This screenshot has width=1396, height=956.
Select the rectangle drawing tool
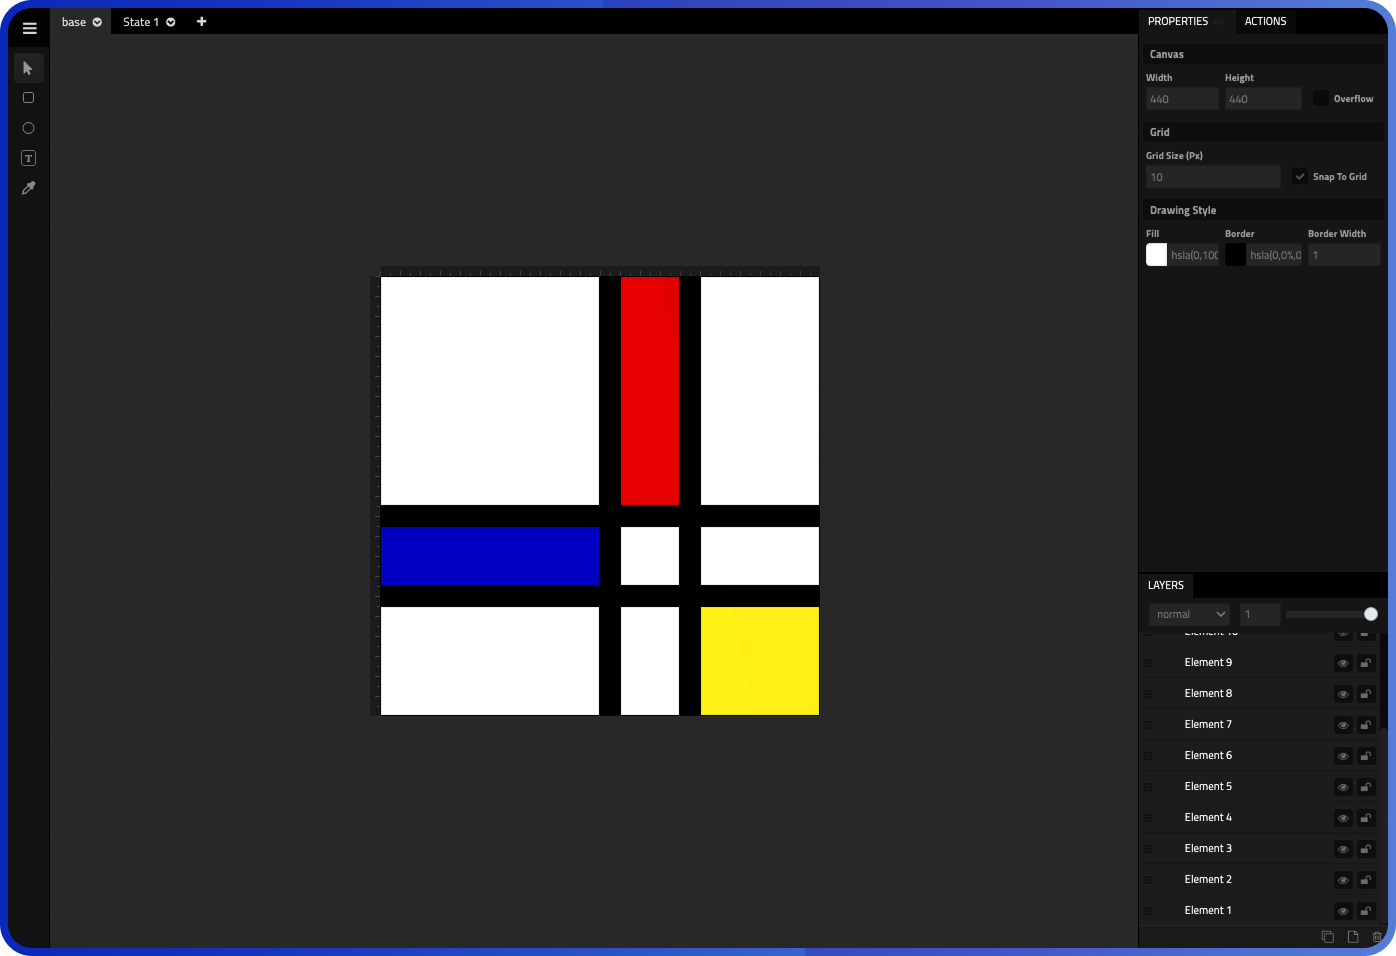28,98
